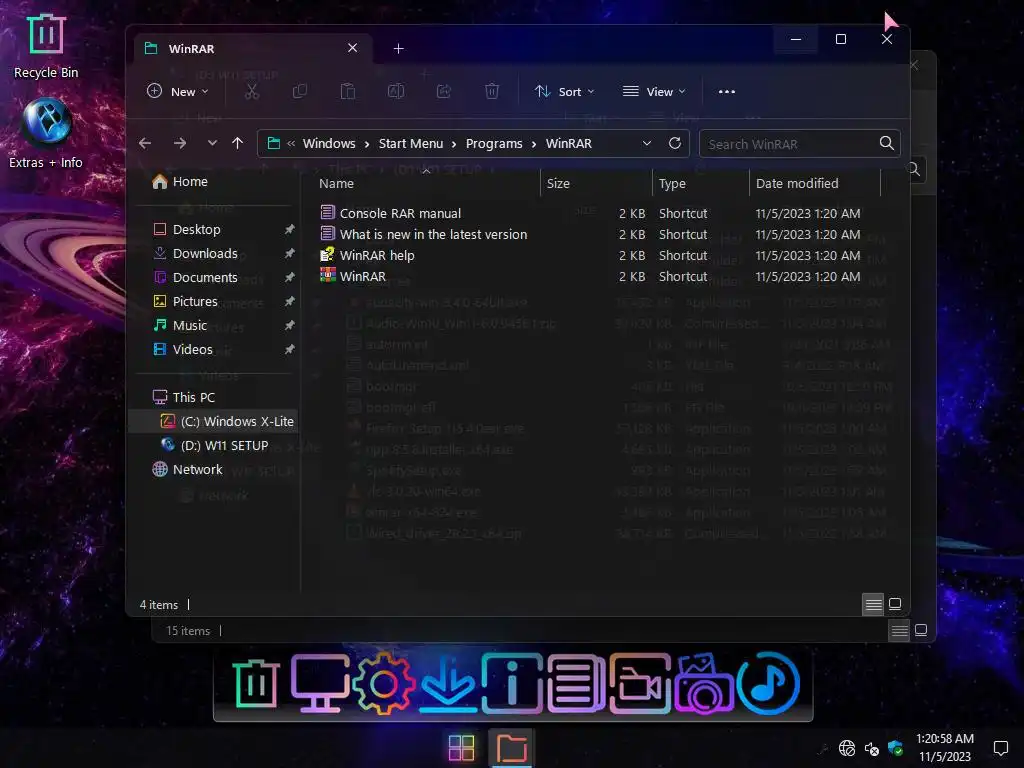Click the Programs breadcrumb segment

pyautogui.click(x=494, y=144)
